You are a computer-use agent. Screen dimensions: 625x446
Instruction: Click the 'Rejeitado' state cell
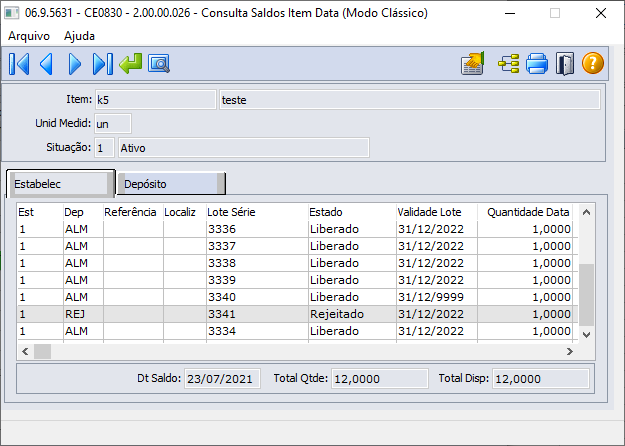[352, 314]
